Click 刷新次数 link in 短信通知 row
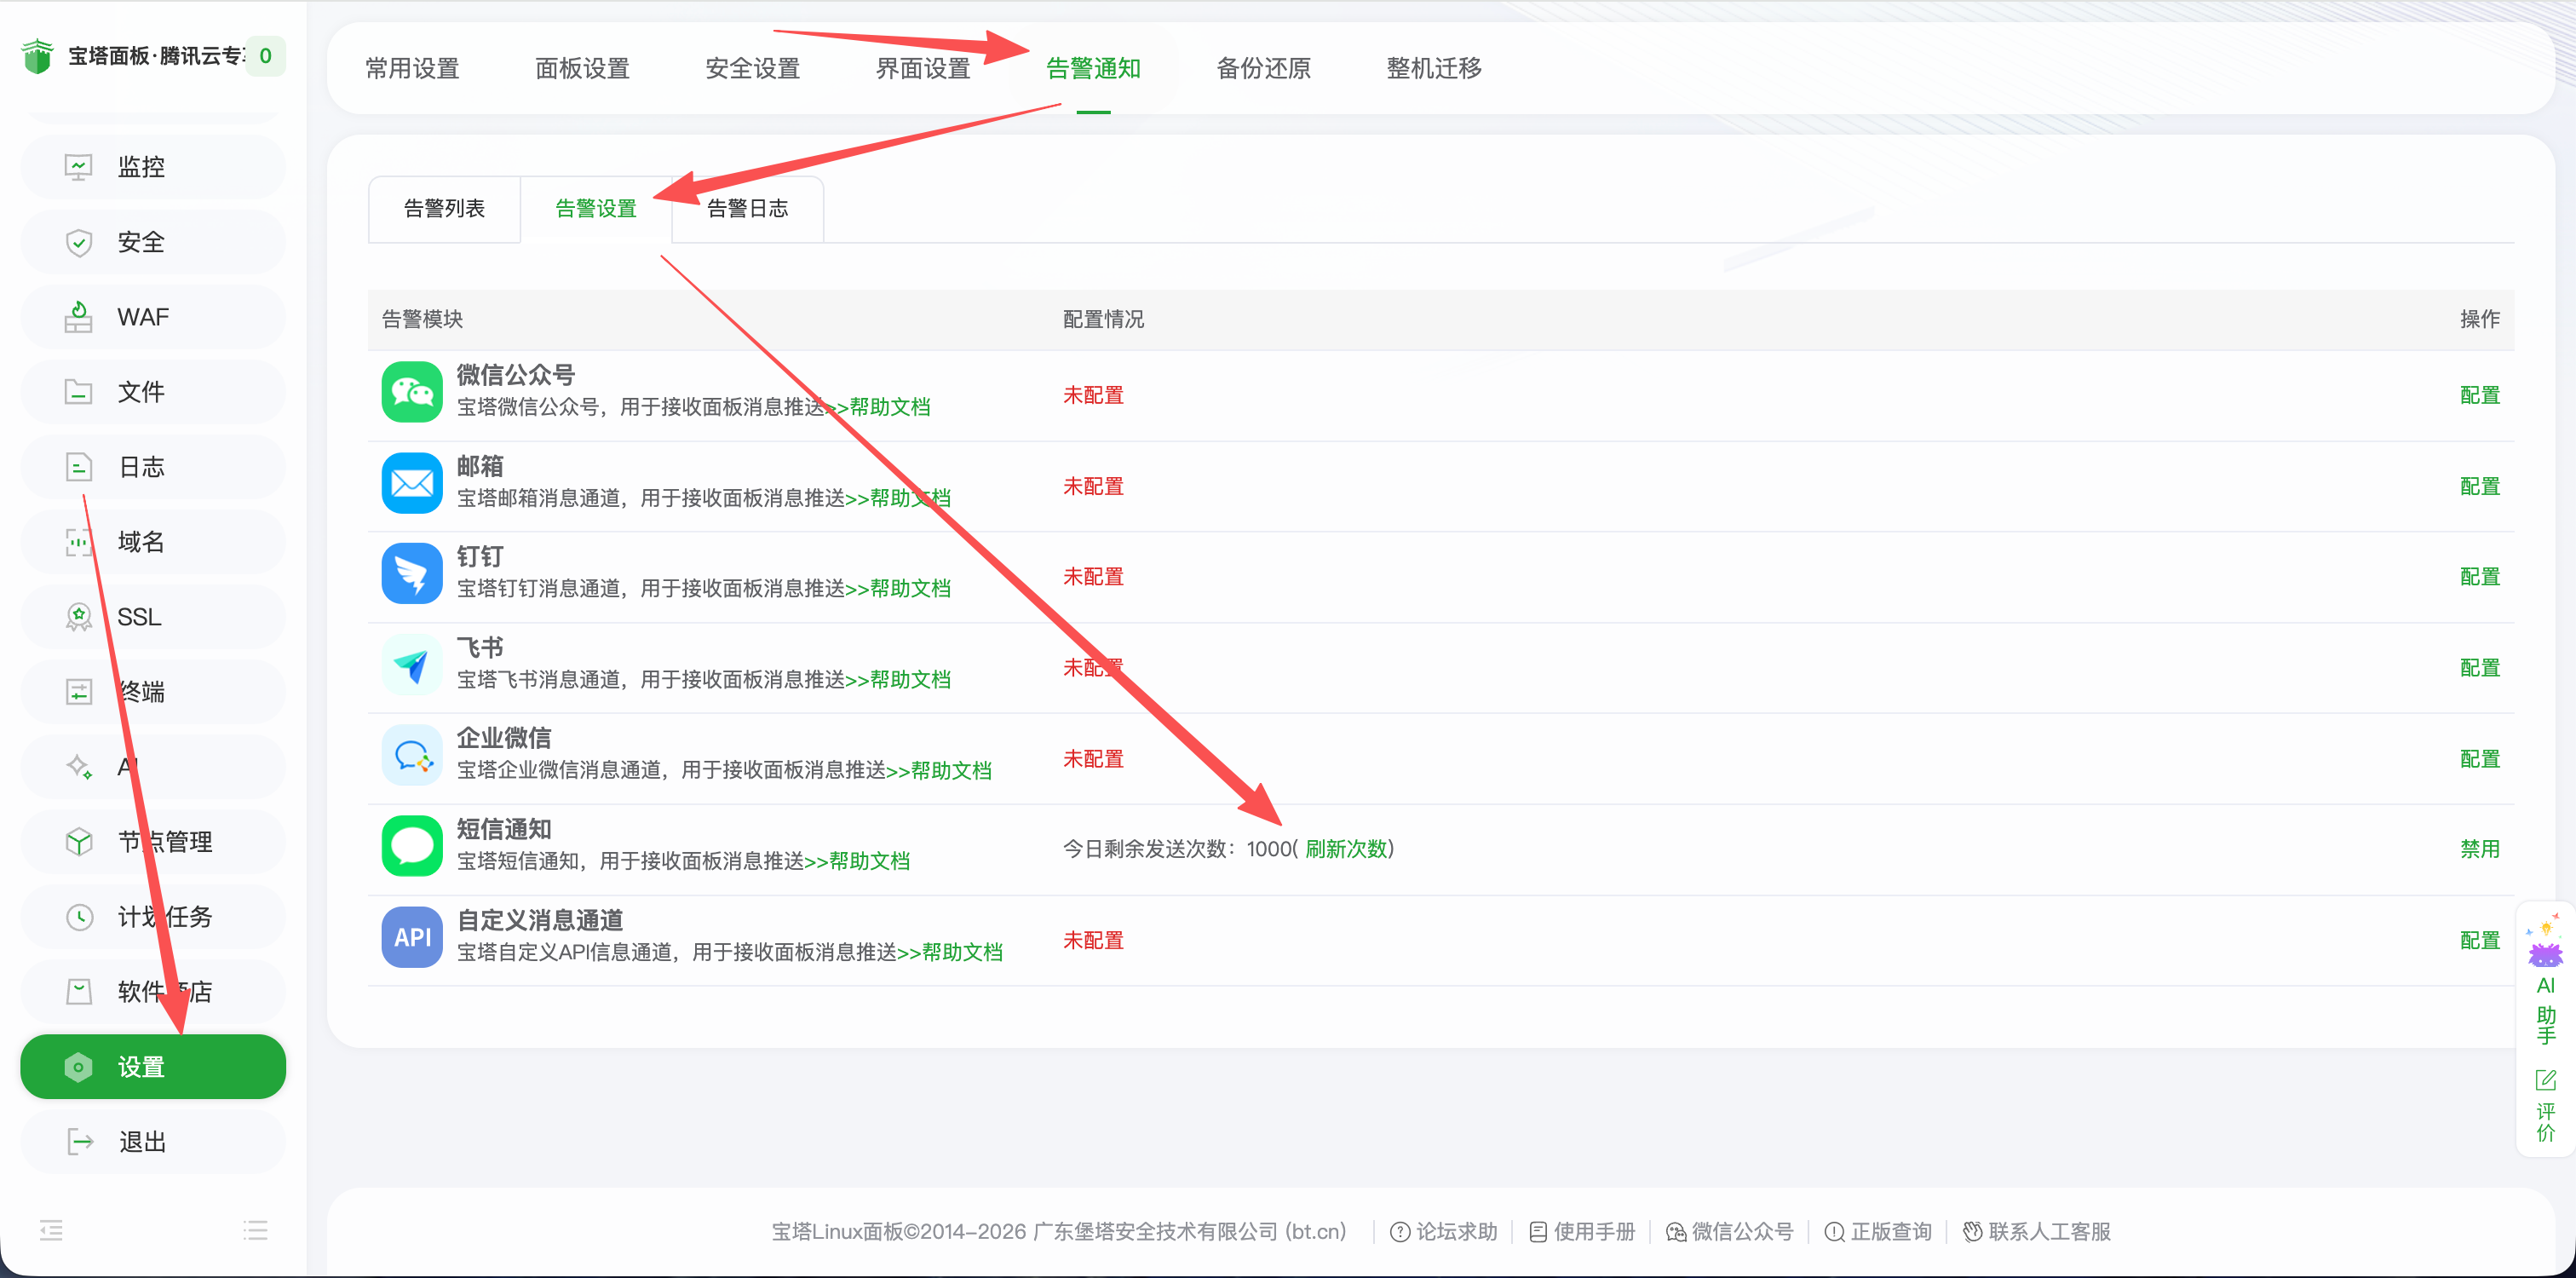Image resolution: width=2576 pixels, height=1278 pixels. tap(1346, 849)
